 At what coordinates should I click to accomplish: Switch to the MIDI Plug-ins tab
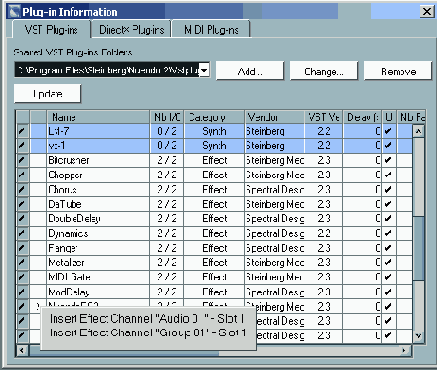pyautogui.click(x=211, y=30)
